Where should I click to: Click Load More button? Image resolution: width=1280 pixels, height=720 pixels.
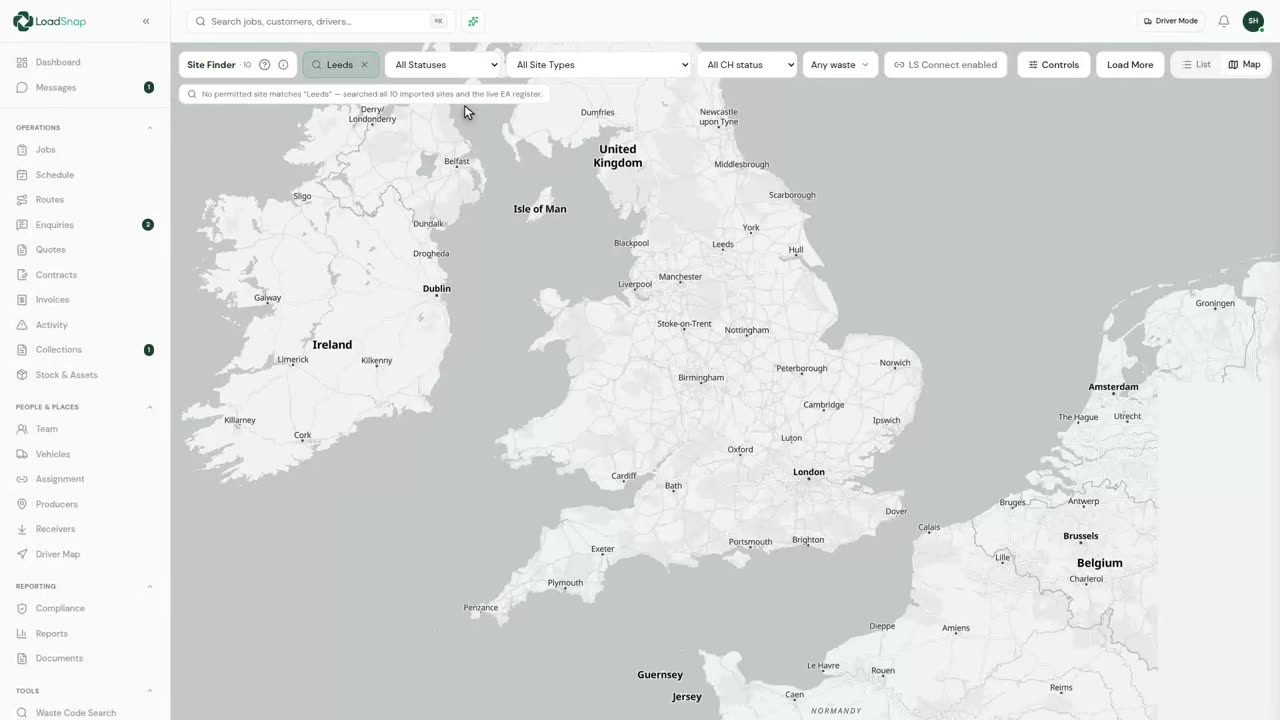pos(1130,65)
